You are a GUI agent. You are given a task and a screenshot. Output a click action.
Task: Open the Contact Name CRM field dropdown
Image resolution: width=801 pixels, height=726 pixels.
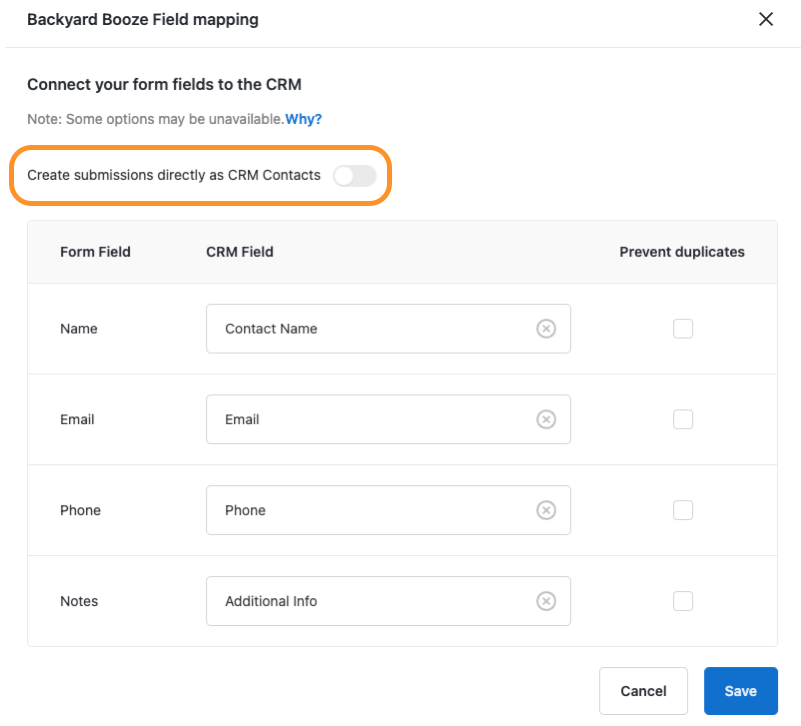tap(370, 329)
